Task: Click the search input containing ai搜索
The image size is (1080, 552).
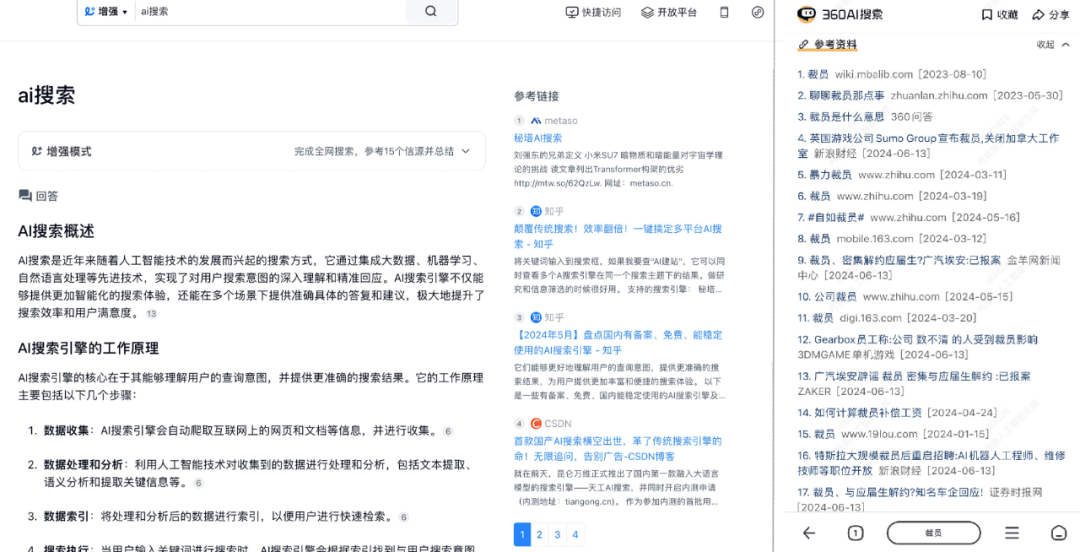Action: (x=271, y=12)
